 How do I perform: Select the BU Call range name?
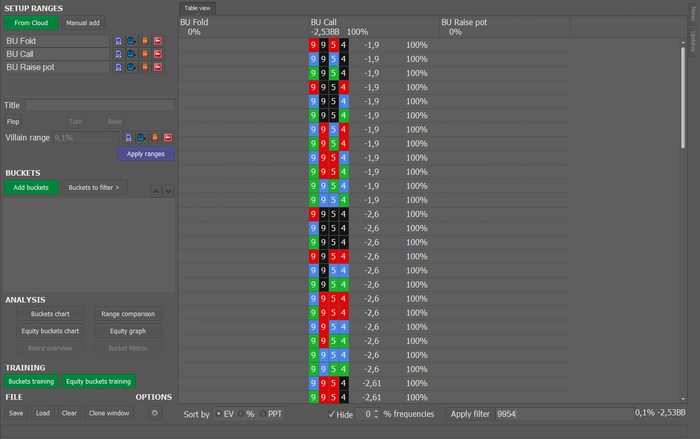(57, 54)
